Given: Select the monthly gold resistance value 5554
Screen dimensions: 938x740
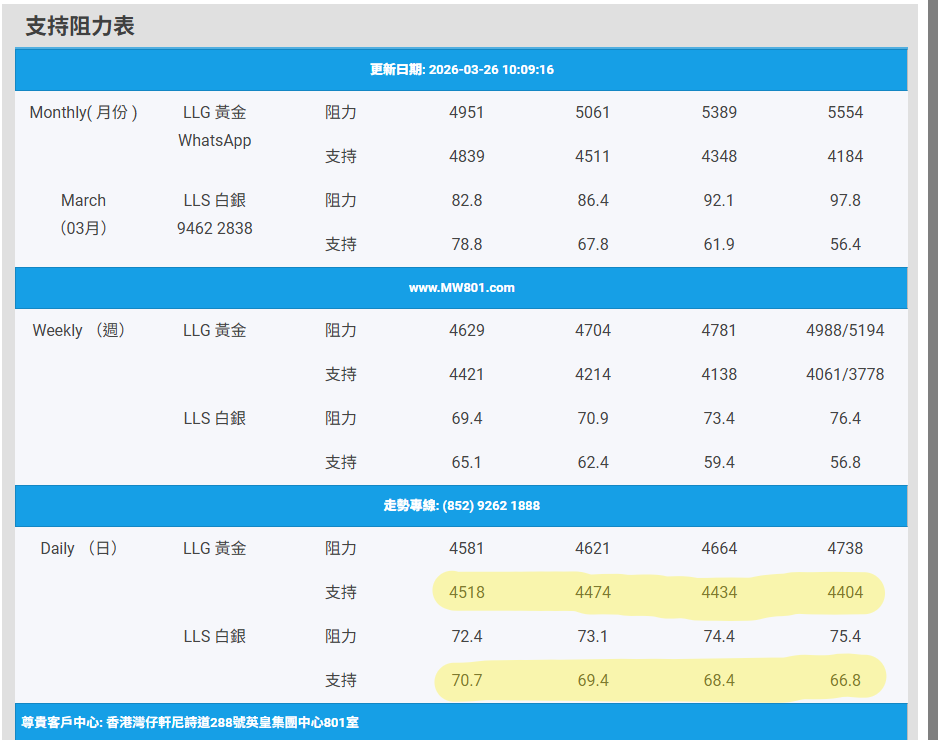Looking at the screenshot, I should 845,113.
